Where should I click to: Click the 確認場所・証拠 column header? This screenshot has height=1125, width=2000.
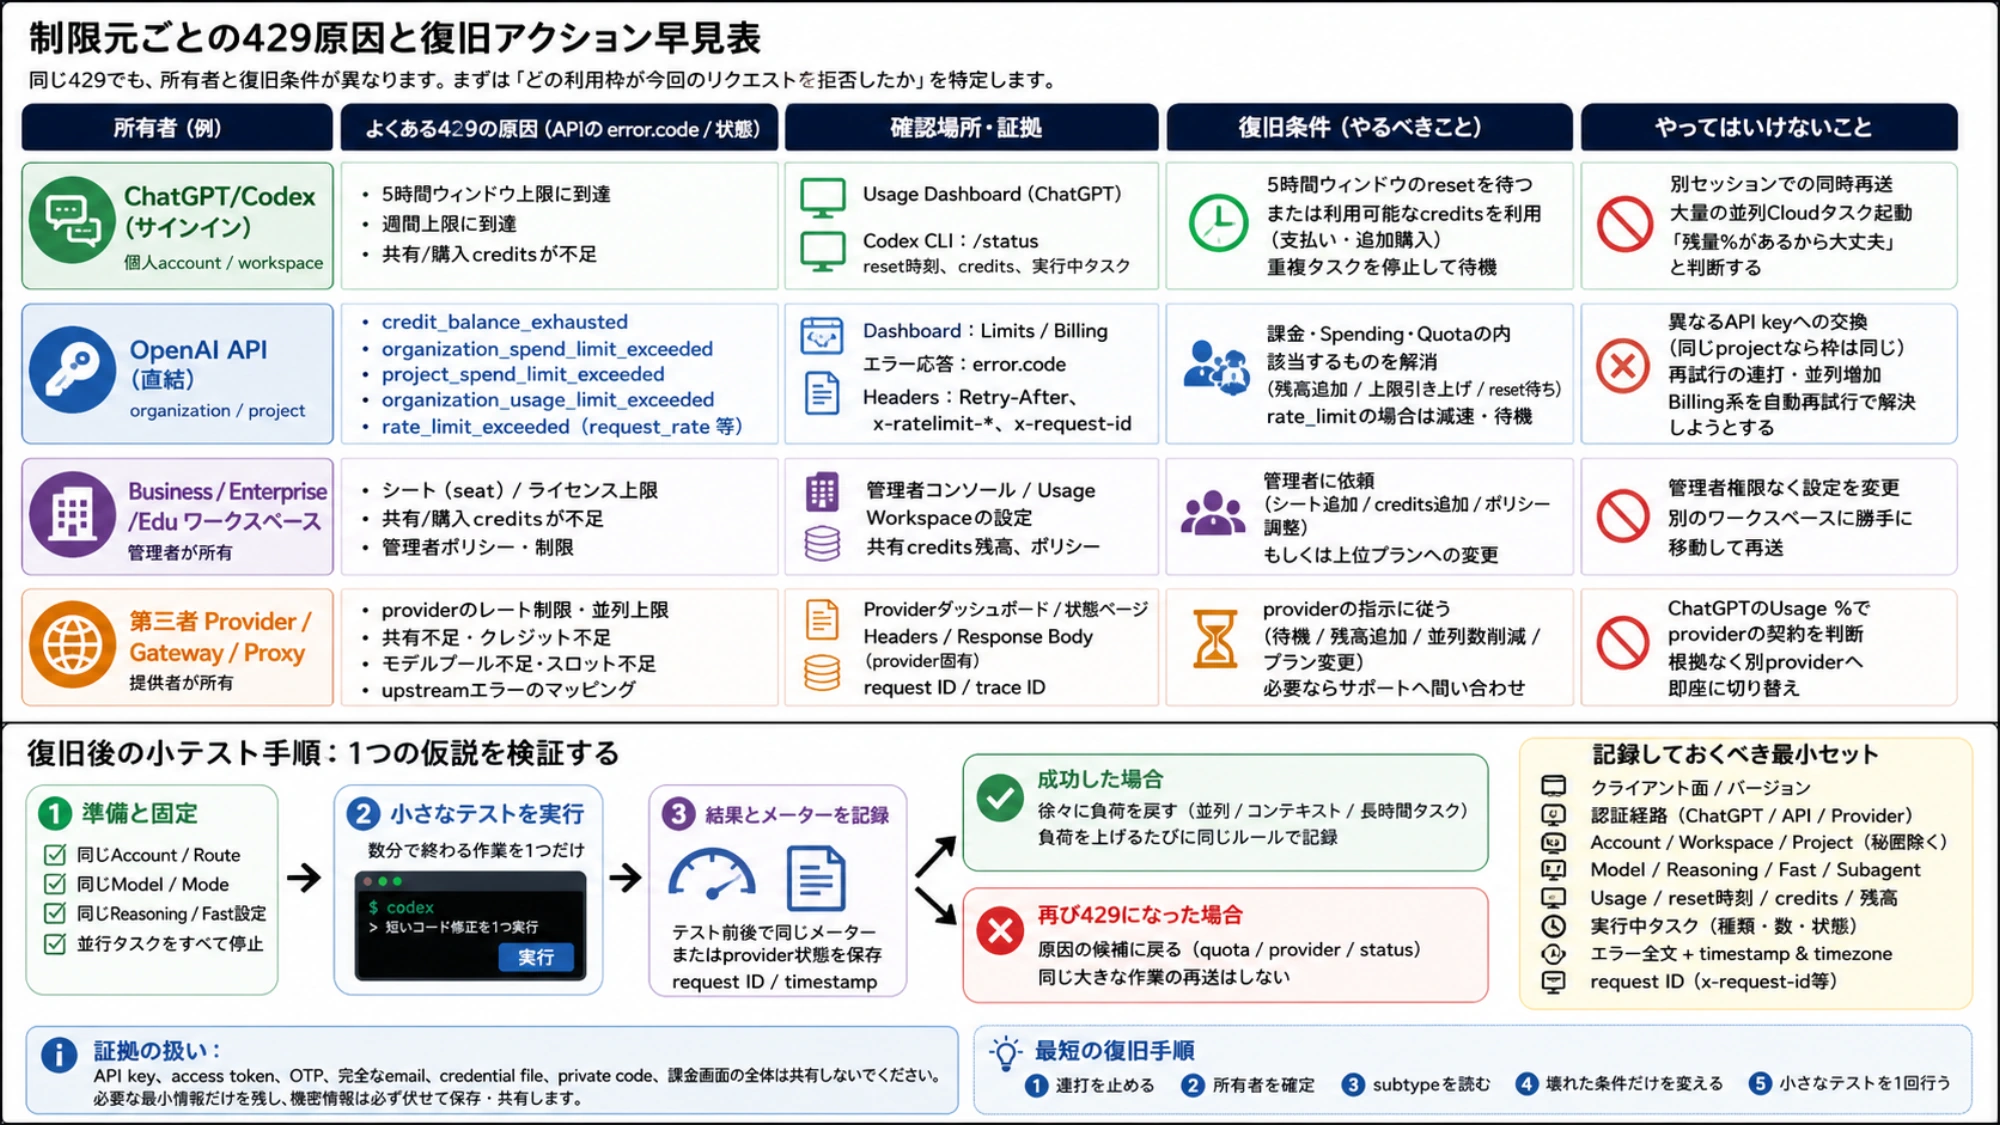pyautogui.click(x=971, y=127)
